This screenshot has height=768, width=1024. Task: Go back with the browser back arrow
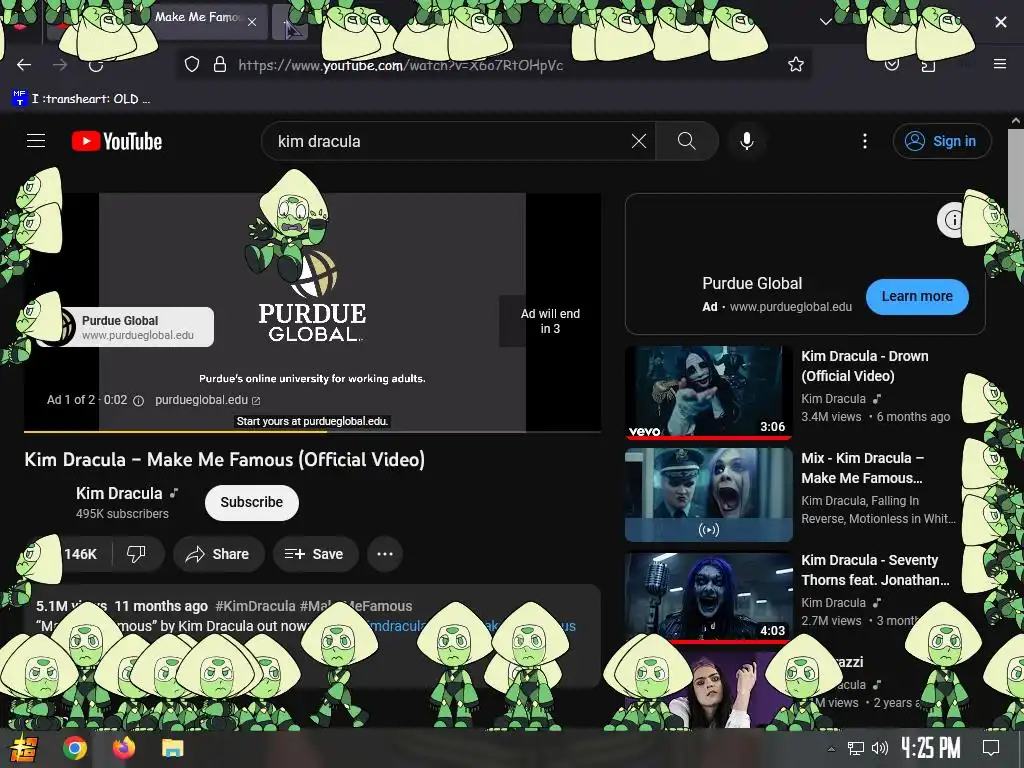[24, 65]
